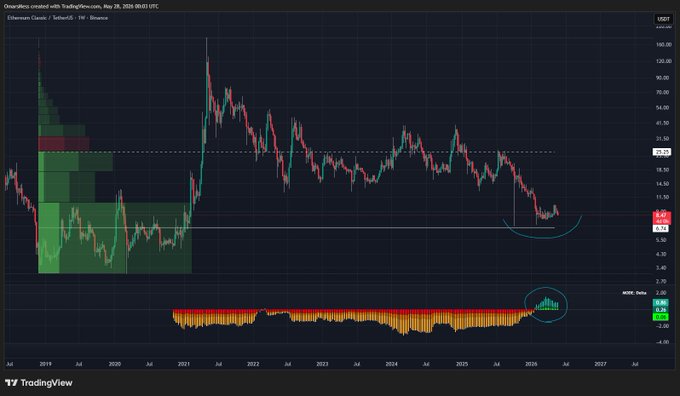This screenshot has height=396, width=680.
Task: Click the 120.00 price axis label
Action: [x=664, y=61]
